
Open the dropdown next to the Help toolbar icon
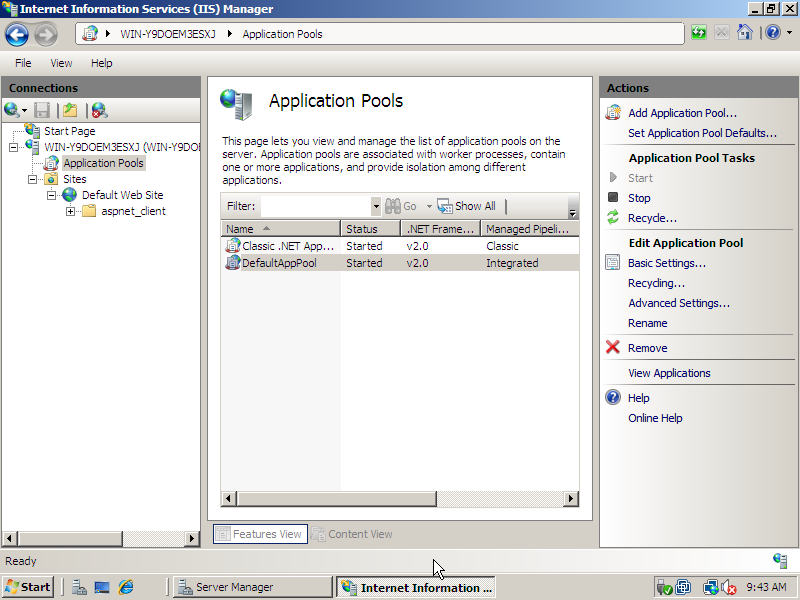(x=789, y=33)
